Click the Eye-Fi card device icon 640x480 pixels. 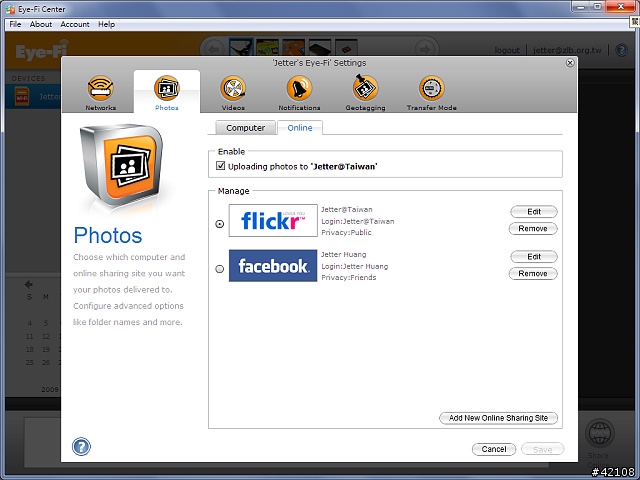pyautogui.click(x=22, y=97)
